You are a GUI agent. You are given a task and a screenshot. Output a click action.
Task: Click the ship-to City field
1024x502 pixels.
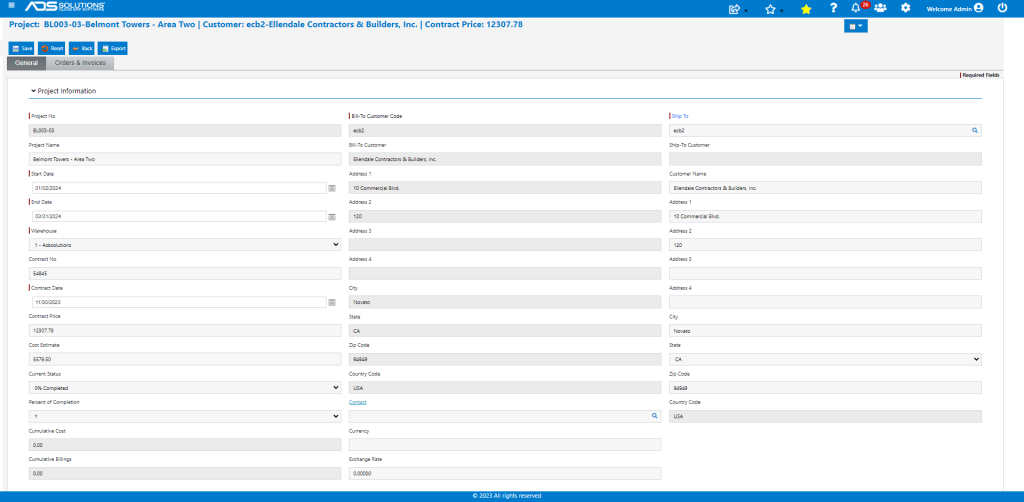[x=825, y=330]
